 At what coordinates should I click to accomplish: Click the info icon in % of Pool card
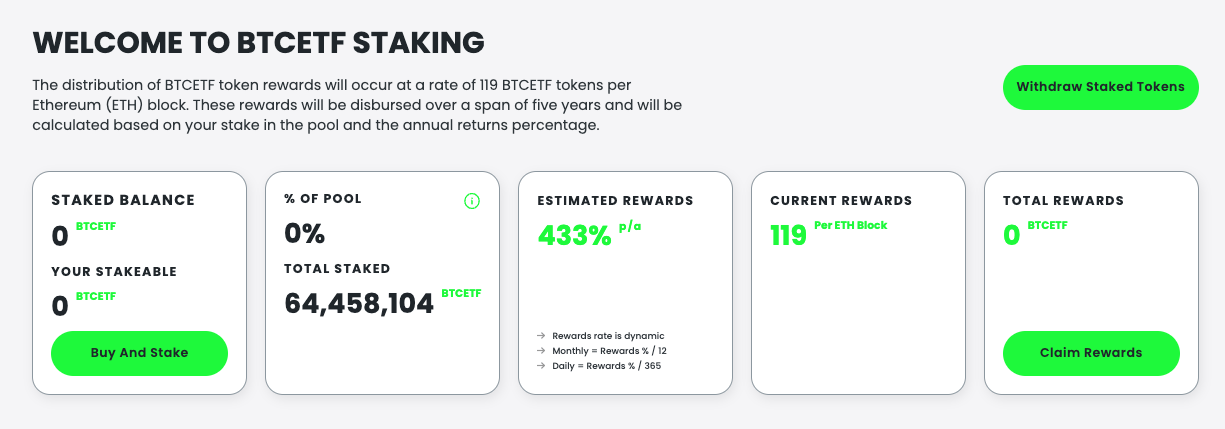pyautogui.click(x=472, y=201)
